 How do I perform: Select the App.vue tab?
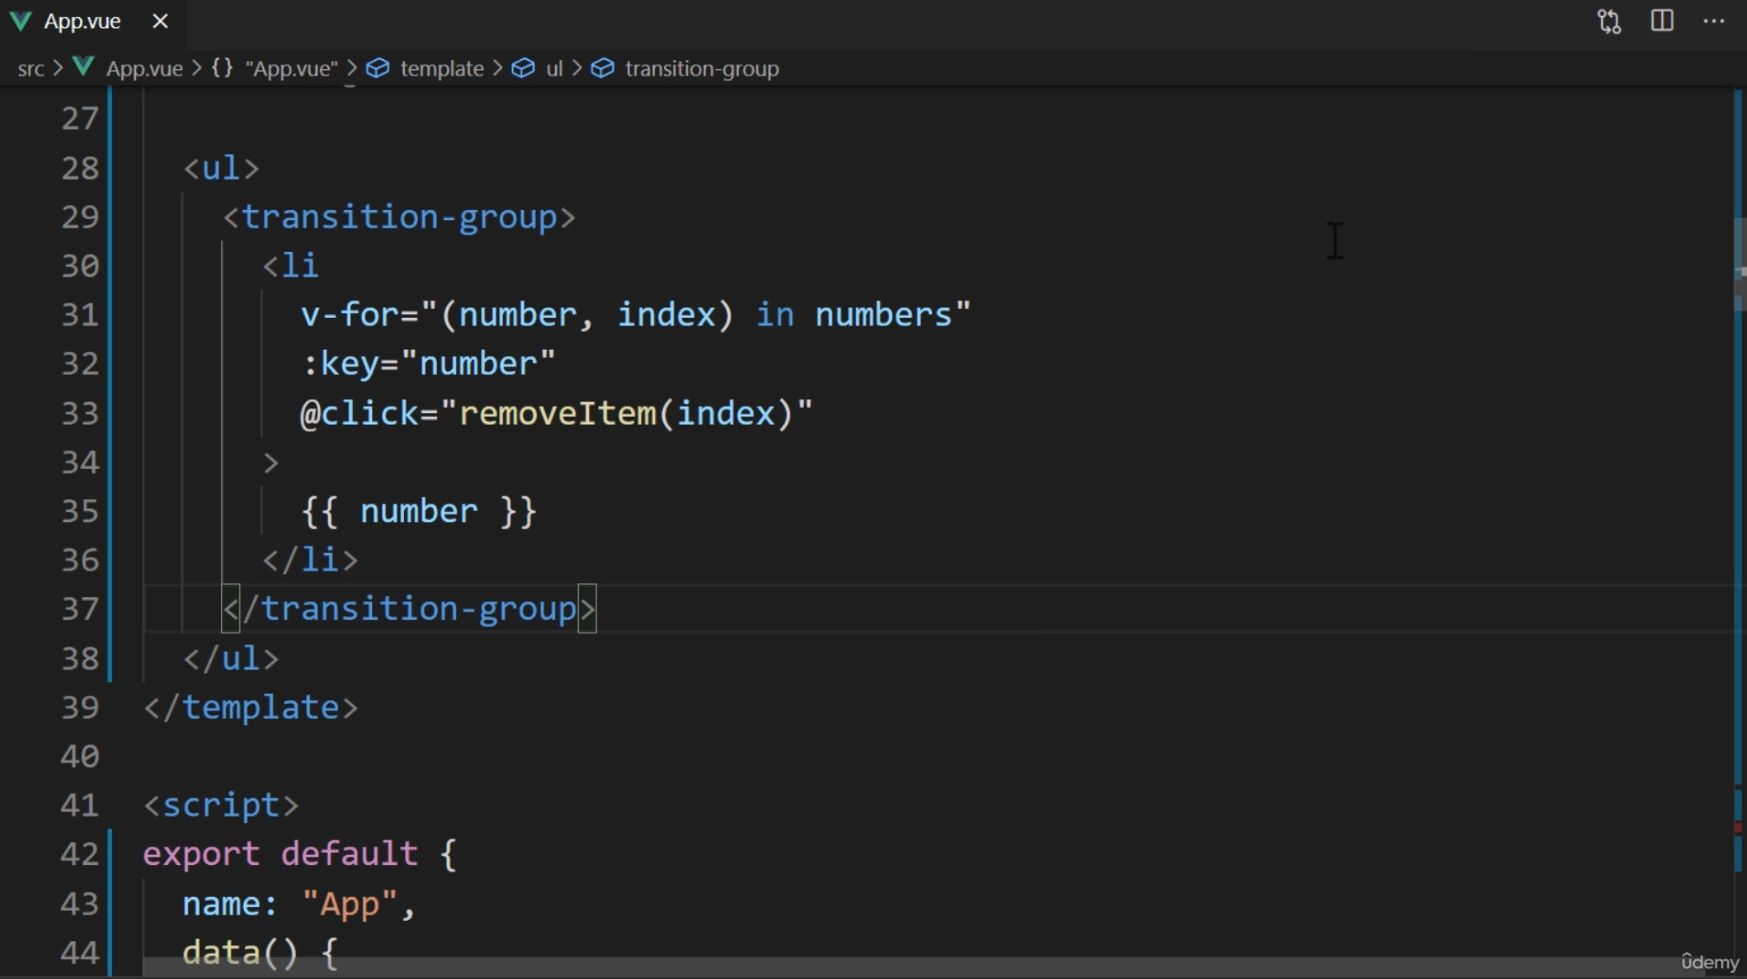point(92,22)
